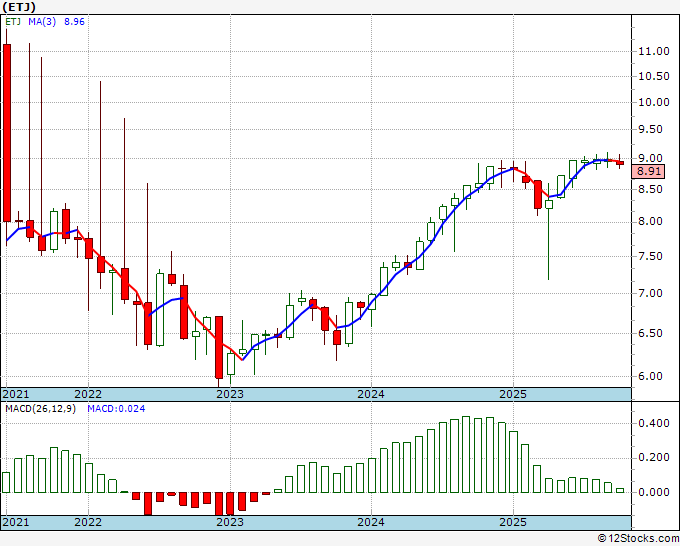Click the red candlestick at the 2023 low

click(x=219, y=347)
